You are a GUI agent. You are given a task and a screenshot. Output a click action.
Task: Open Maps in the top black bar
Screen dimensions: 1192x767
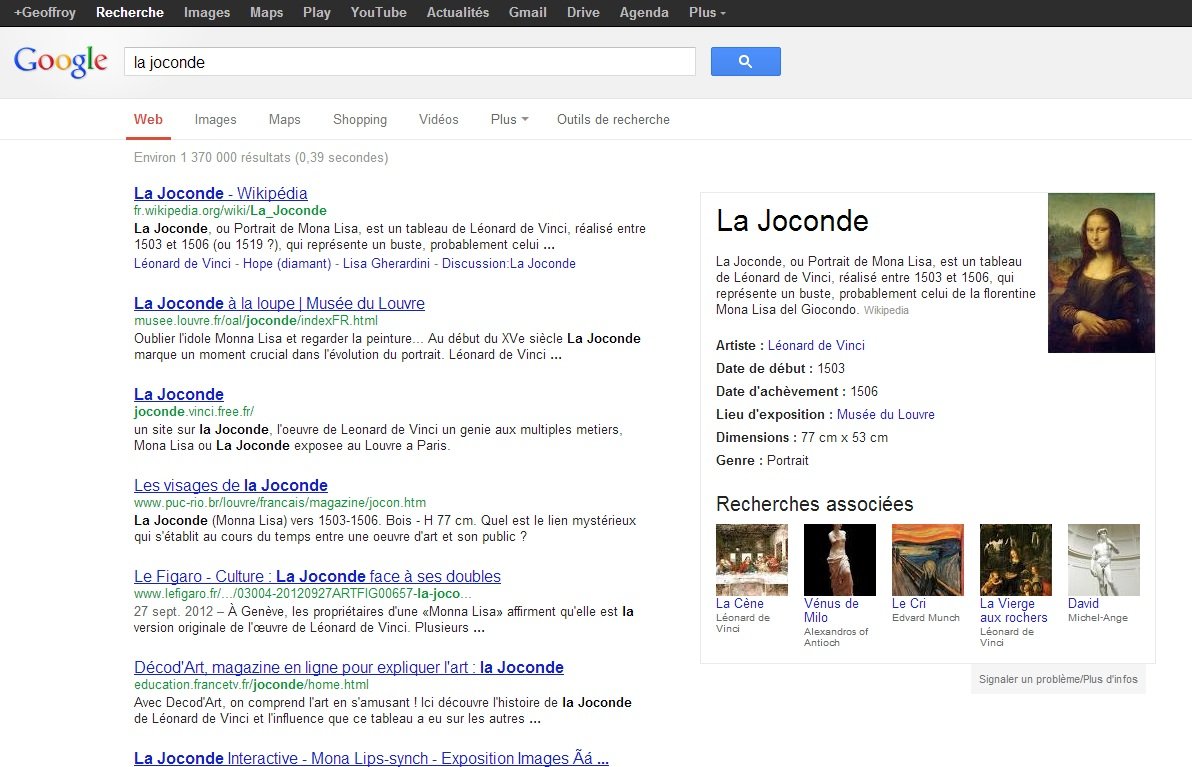tap(266, 12)
